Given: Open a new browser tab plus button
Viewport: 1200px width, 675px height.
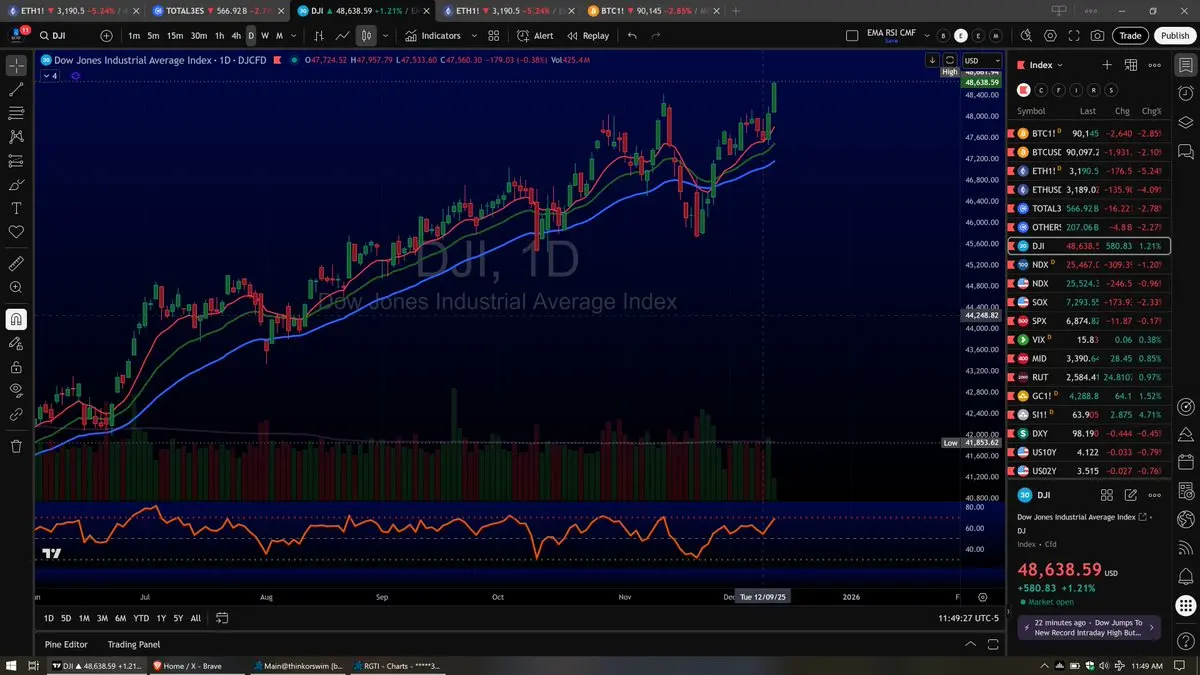Looking at the screenshot, I should click(x=737, y=10).
